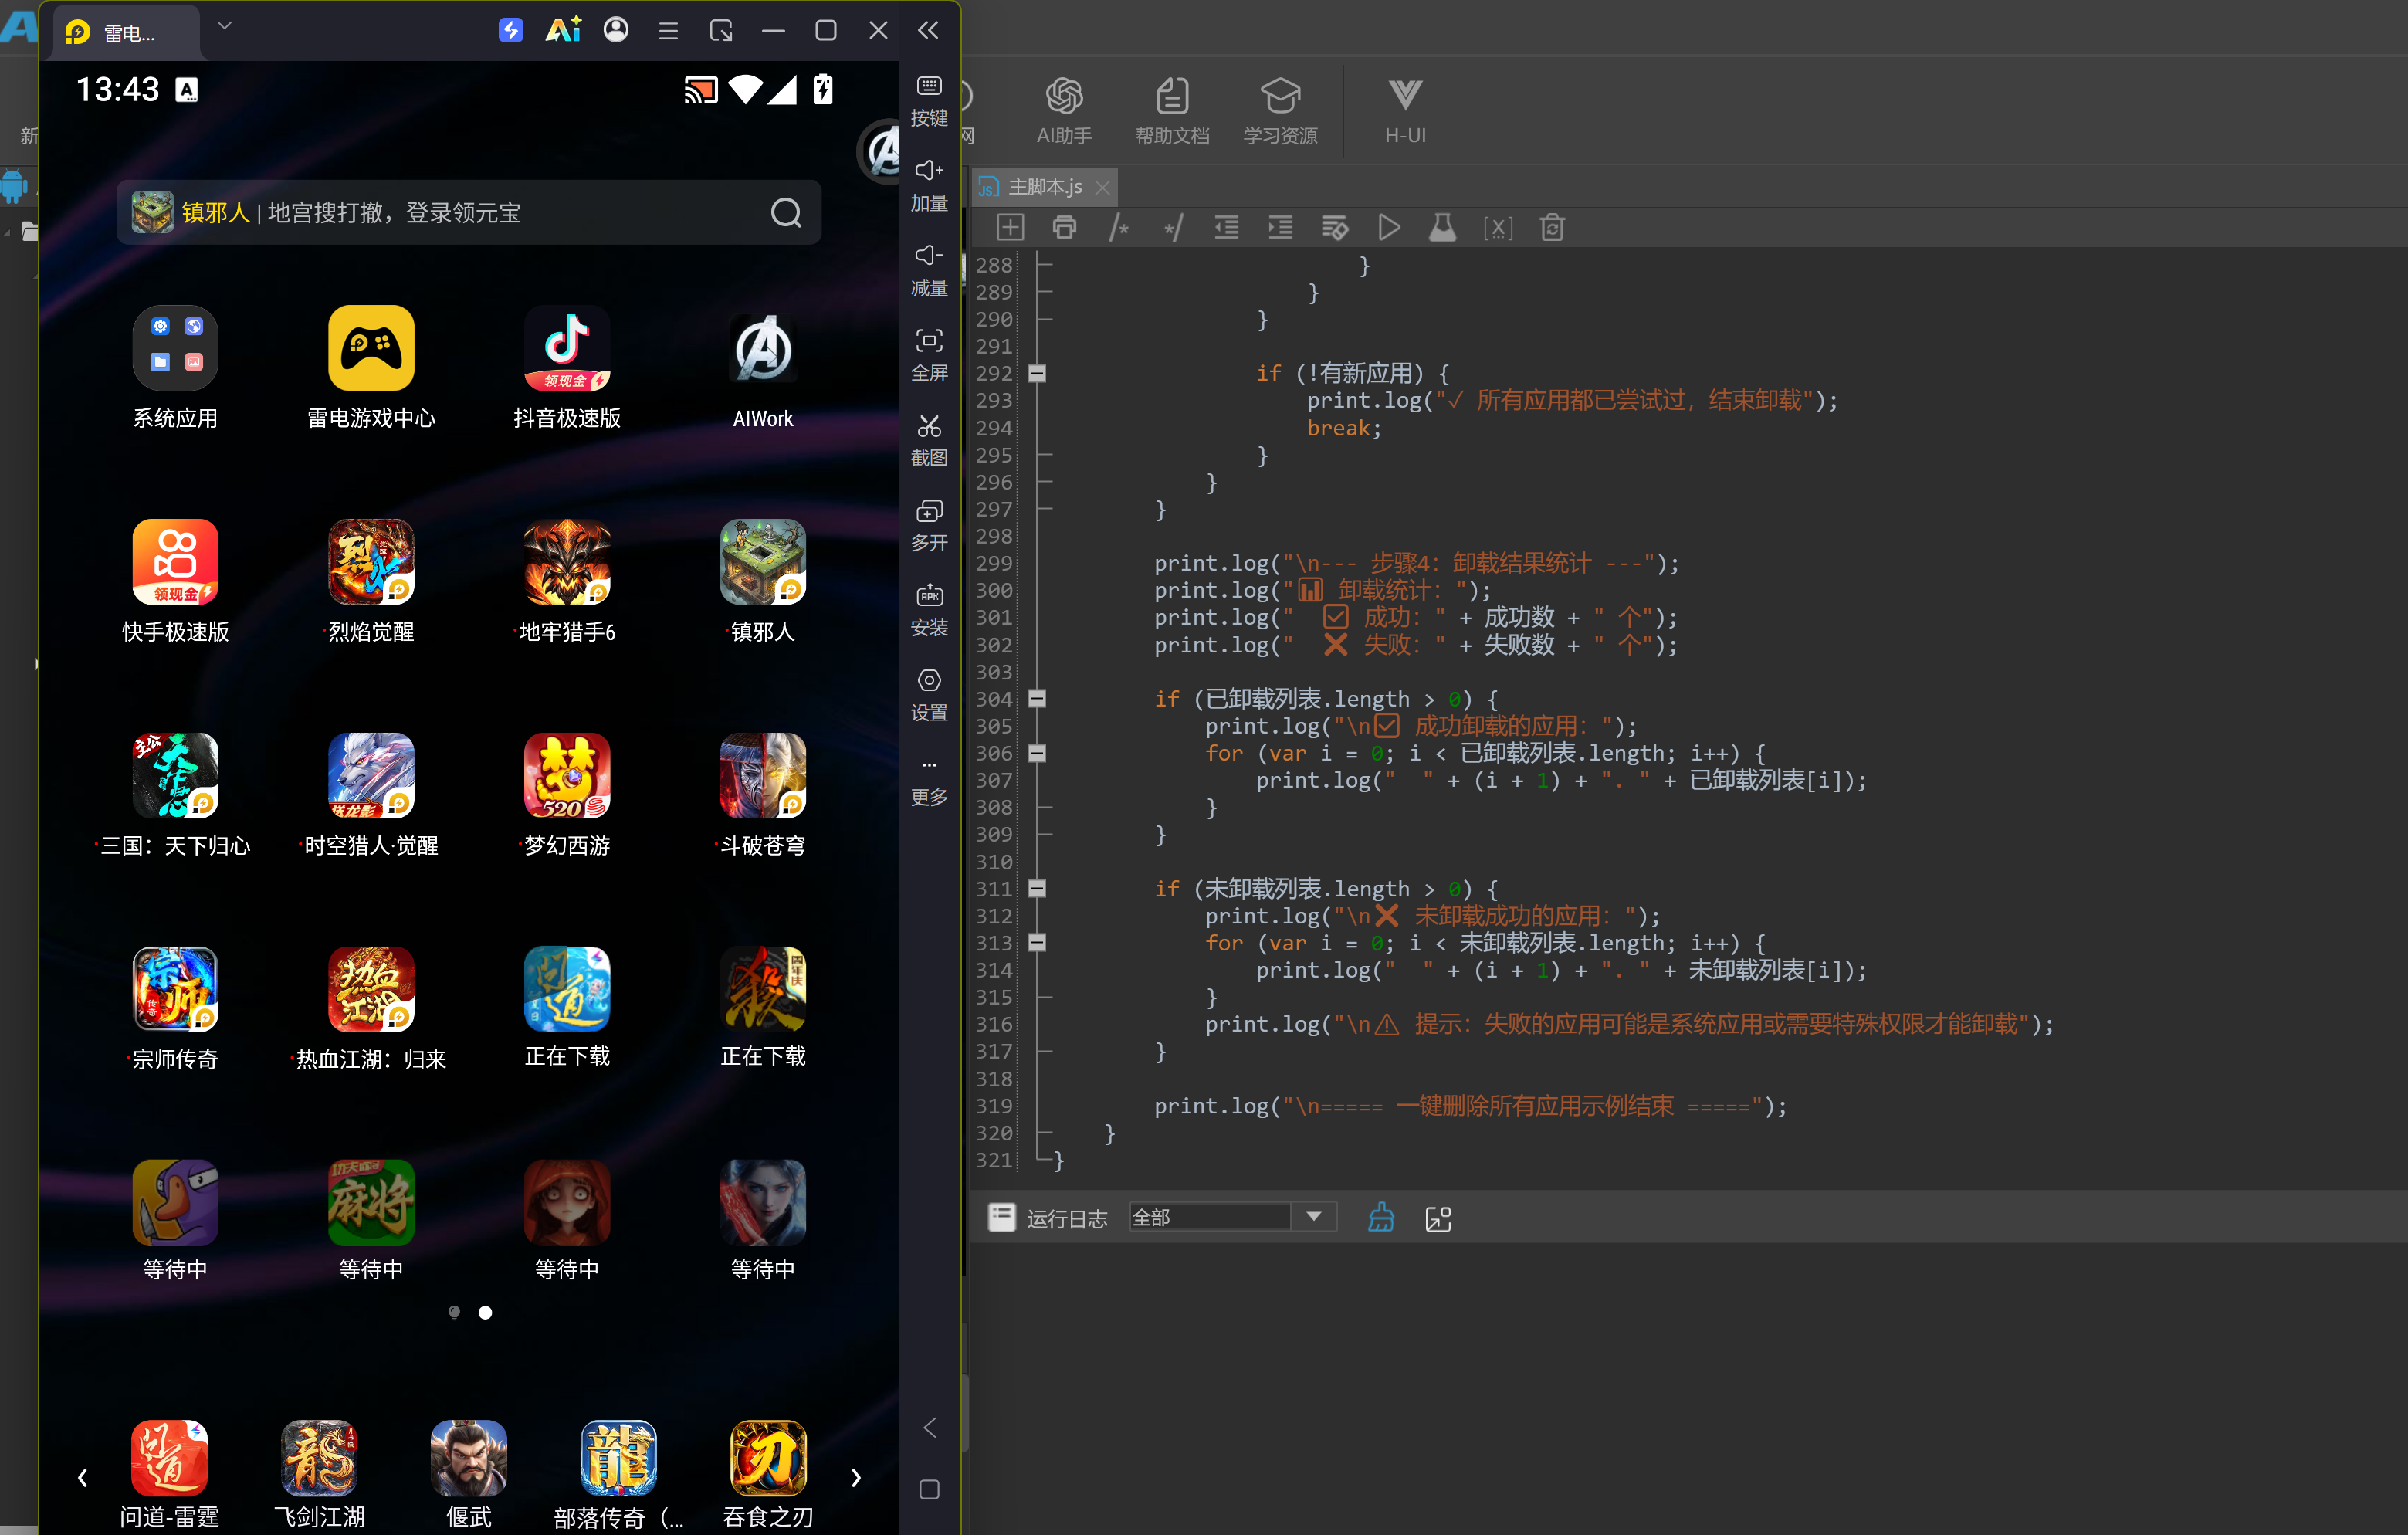Click the 镇邪人 search input bar
This screenshot has height=1535, width=2408.
468,212
